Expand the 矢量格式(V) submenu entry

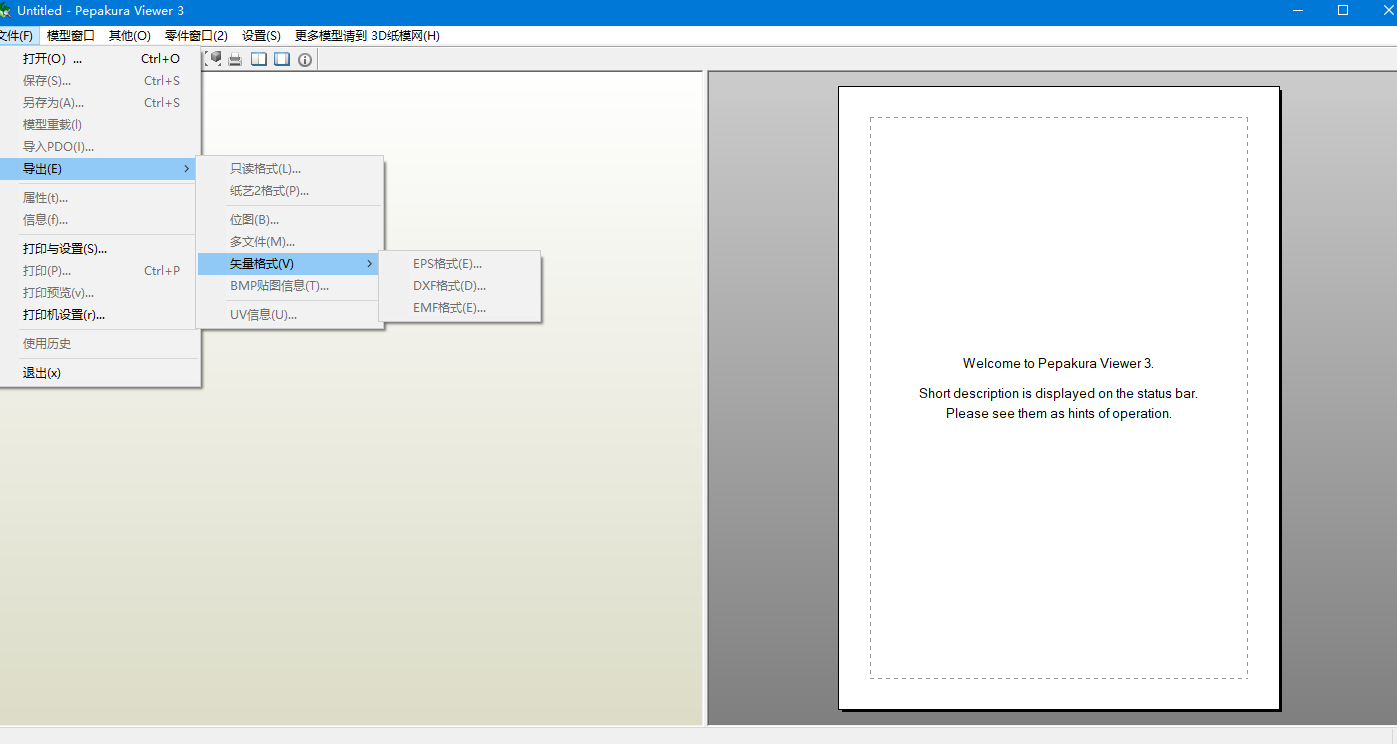pos(290,264)
